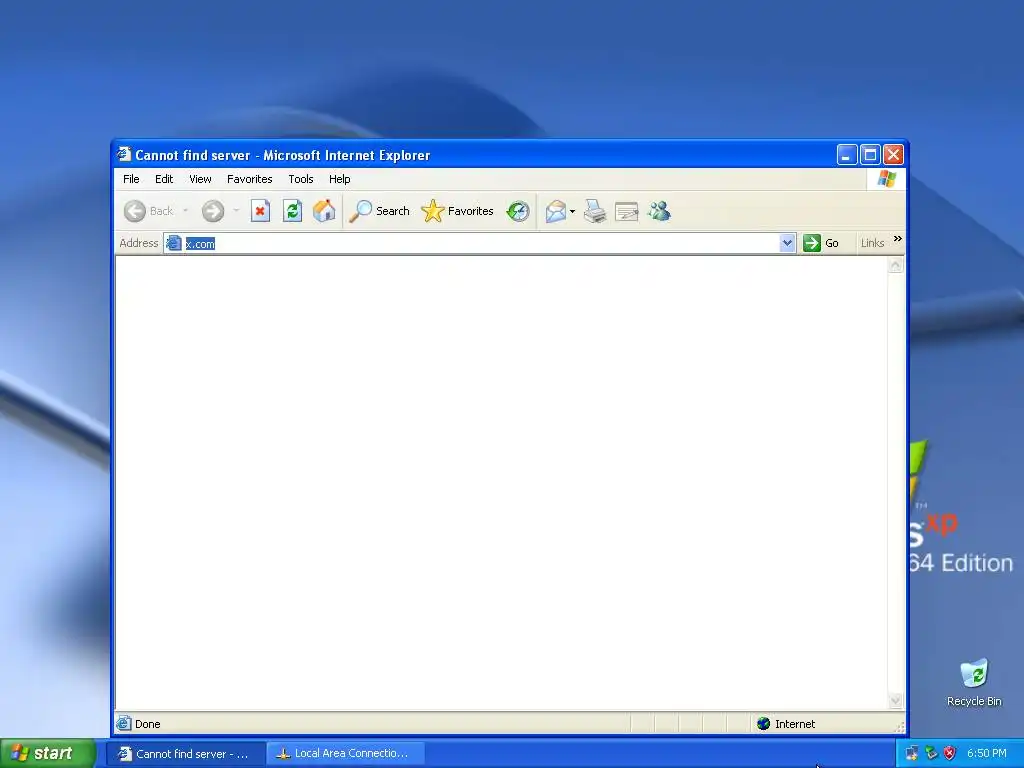Screen dimensions: 1024x768
Task: Expand Links bar double chevron
Action: 897,239
